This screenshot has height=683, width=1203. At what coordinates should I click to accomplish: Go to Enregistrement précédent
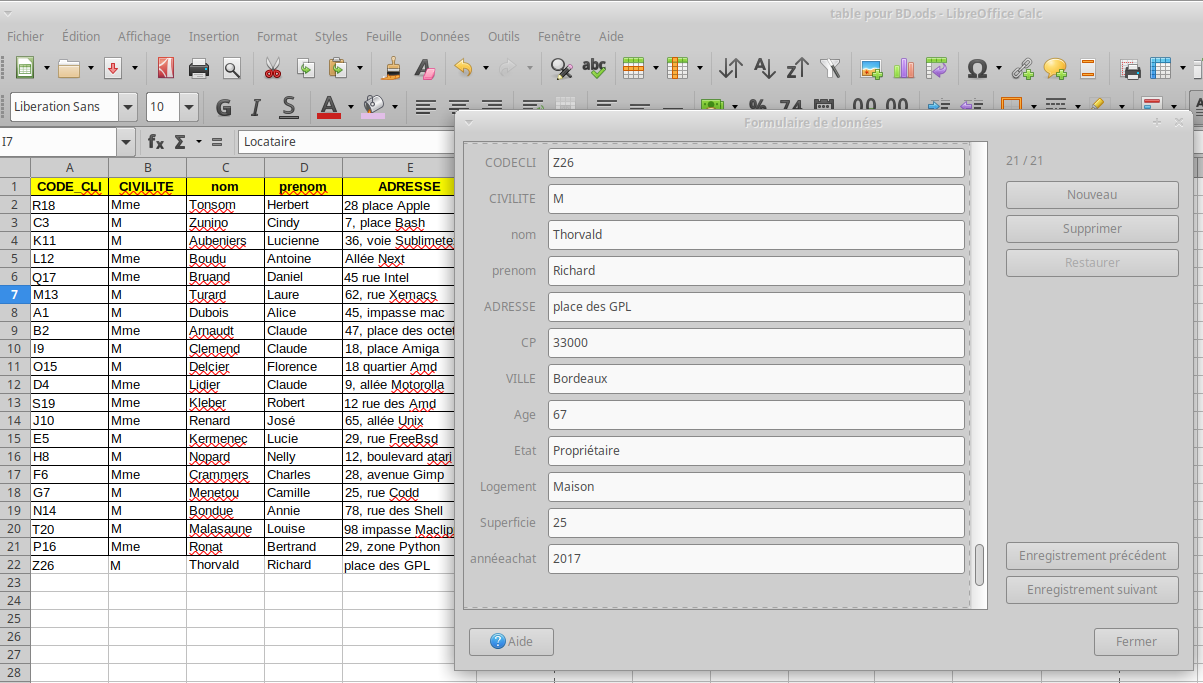tap(1092, 556)
